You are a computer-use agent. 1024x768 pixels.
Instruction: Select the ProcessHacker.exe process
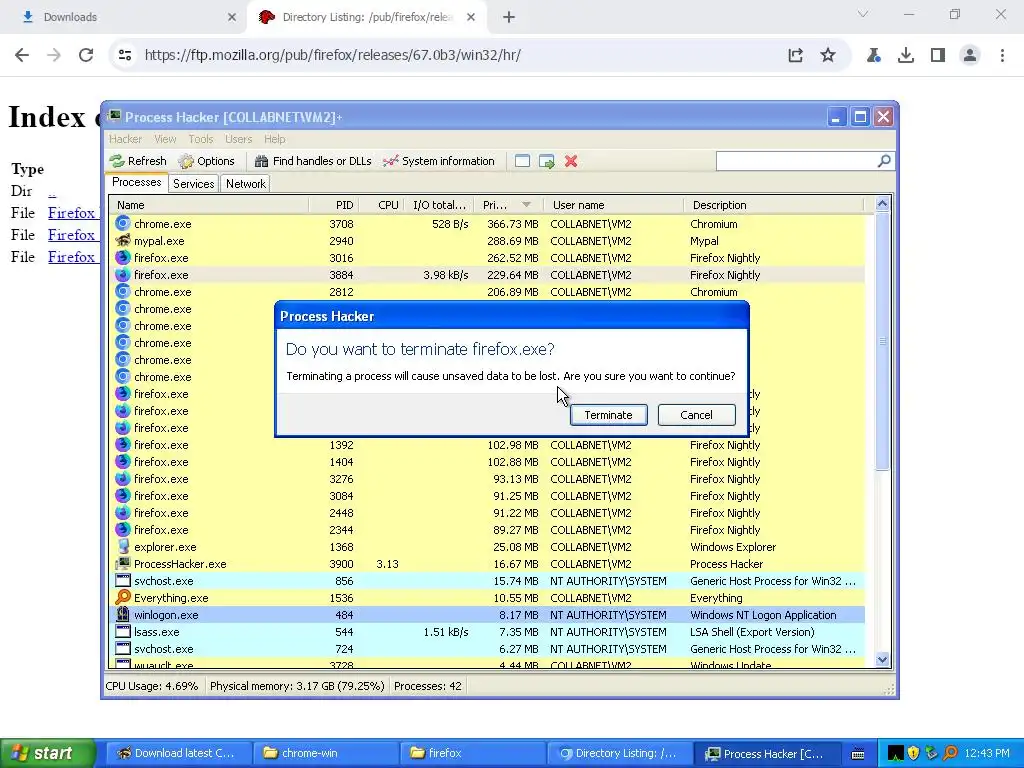[487, 564]
